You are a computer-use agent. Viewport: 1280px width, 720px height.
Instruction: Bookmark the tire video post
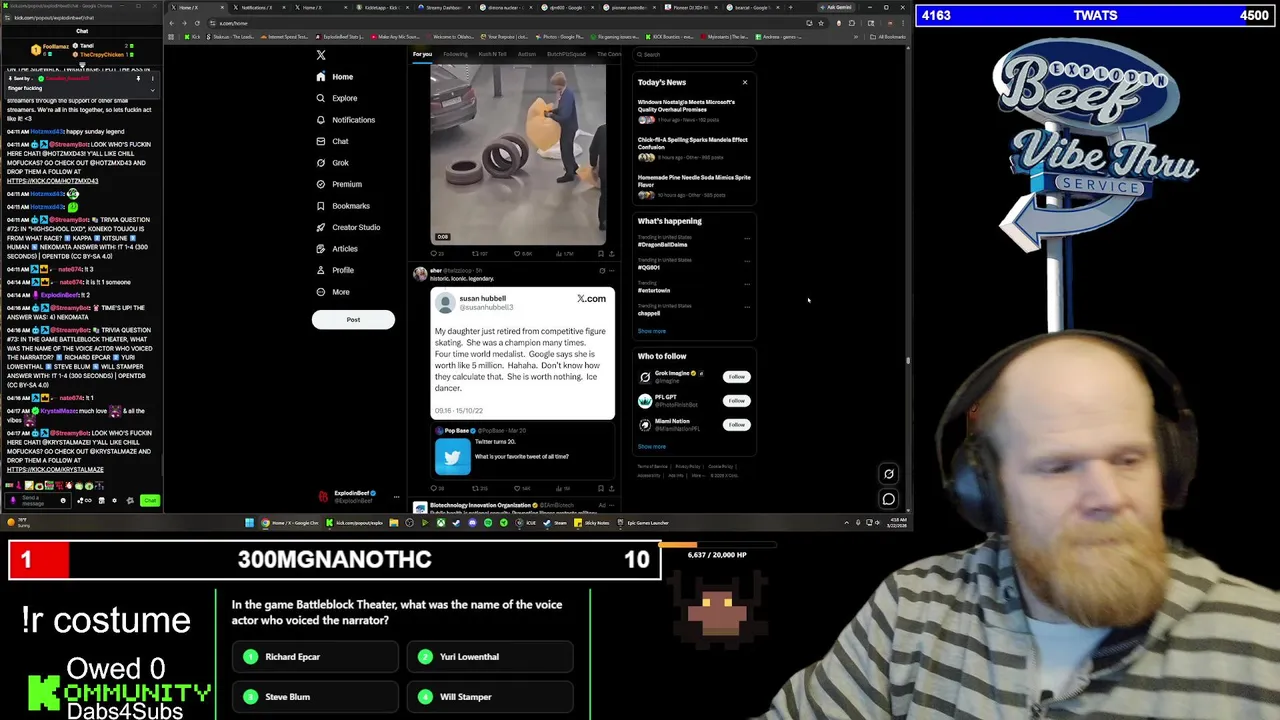(x=600, y=254)
